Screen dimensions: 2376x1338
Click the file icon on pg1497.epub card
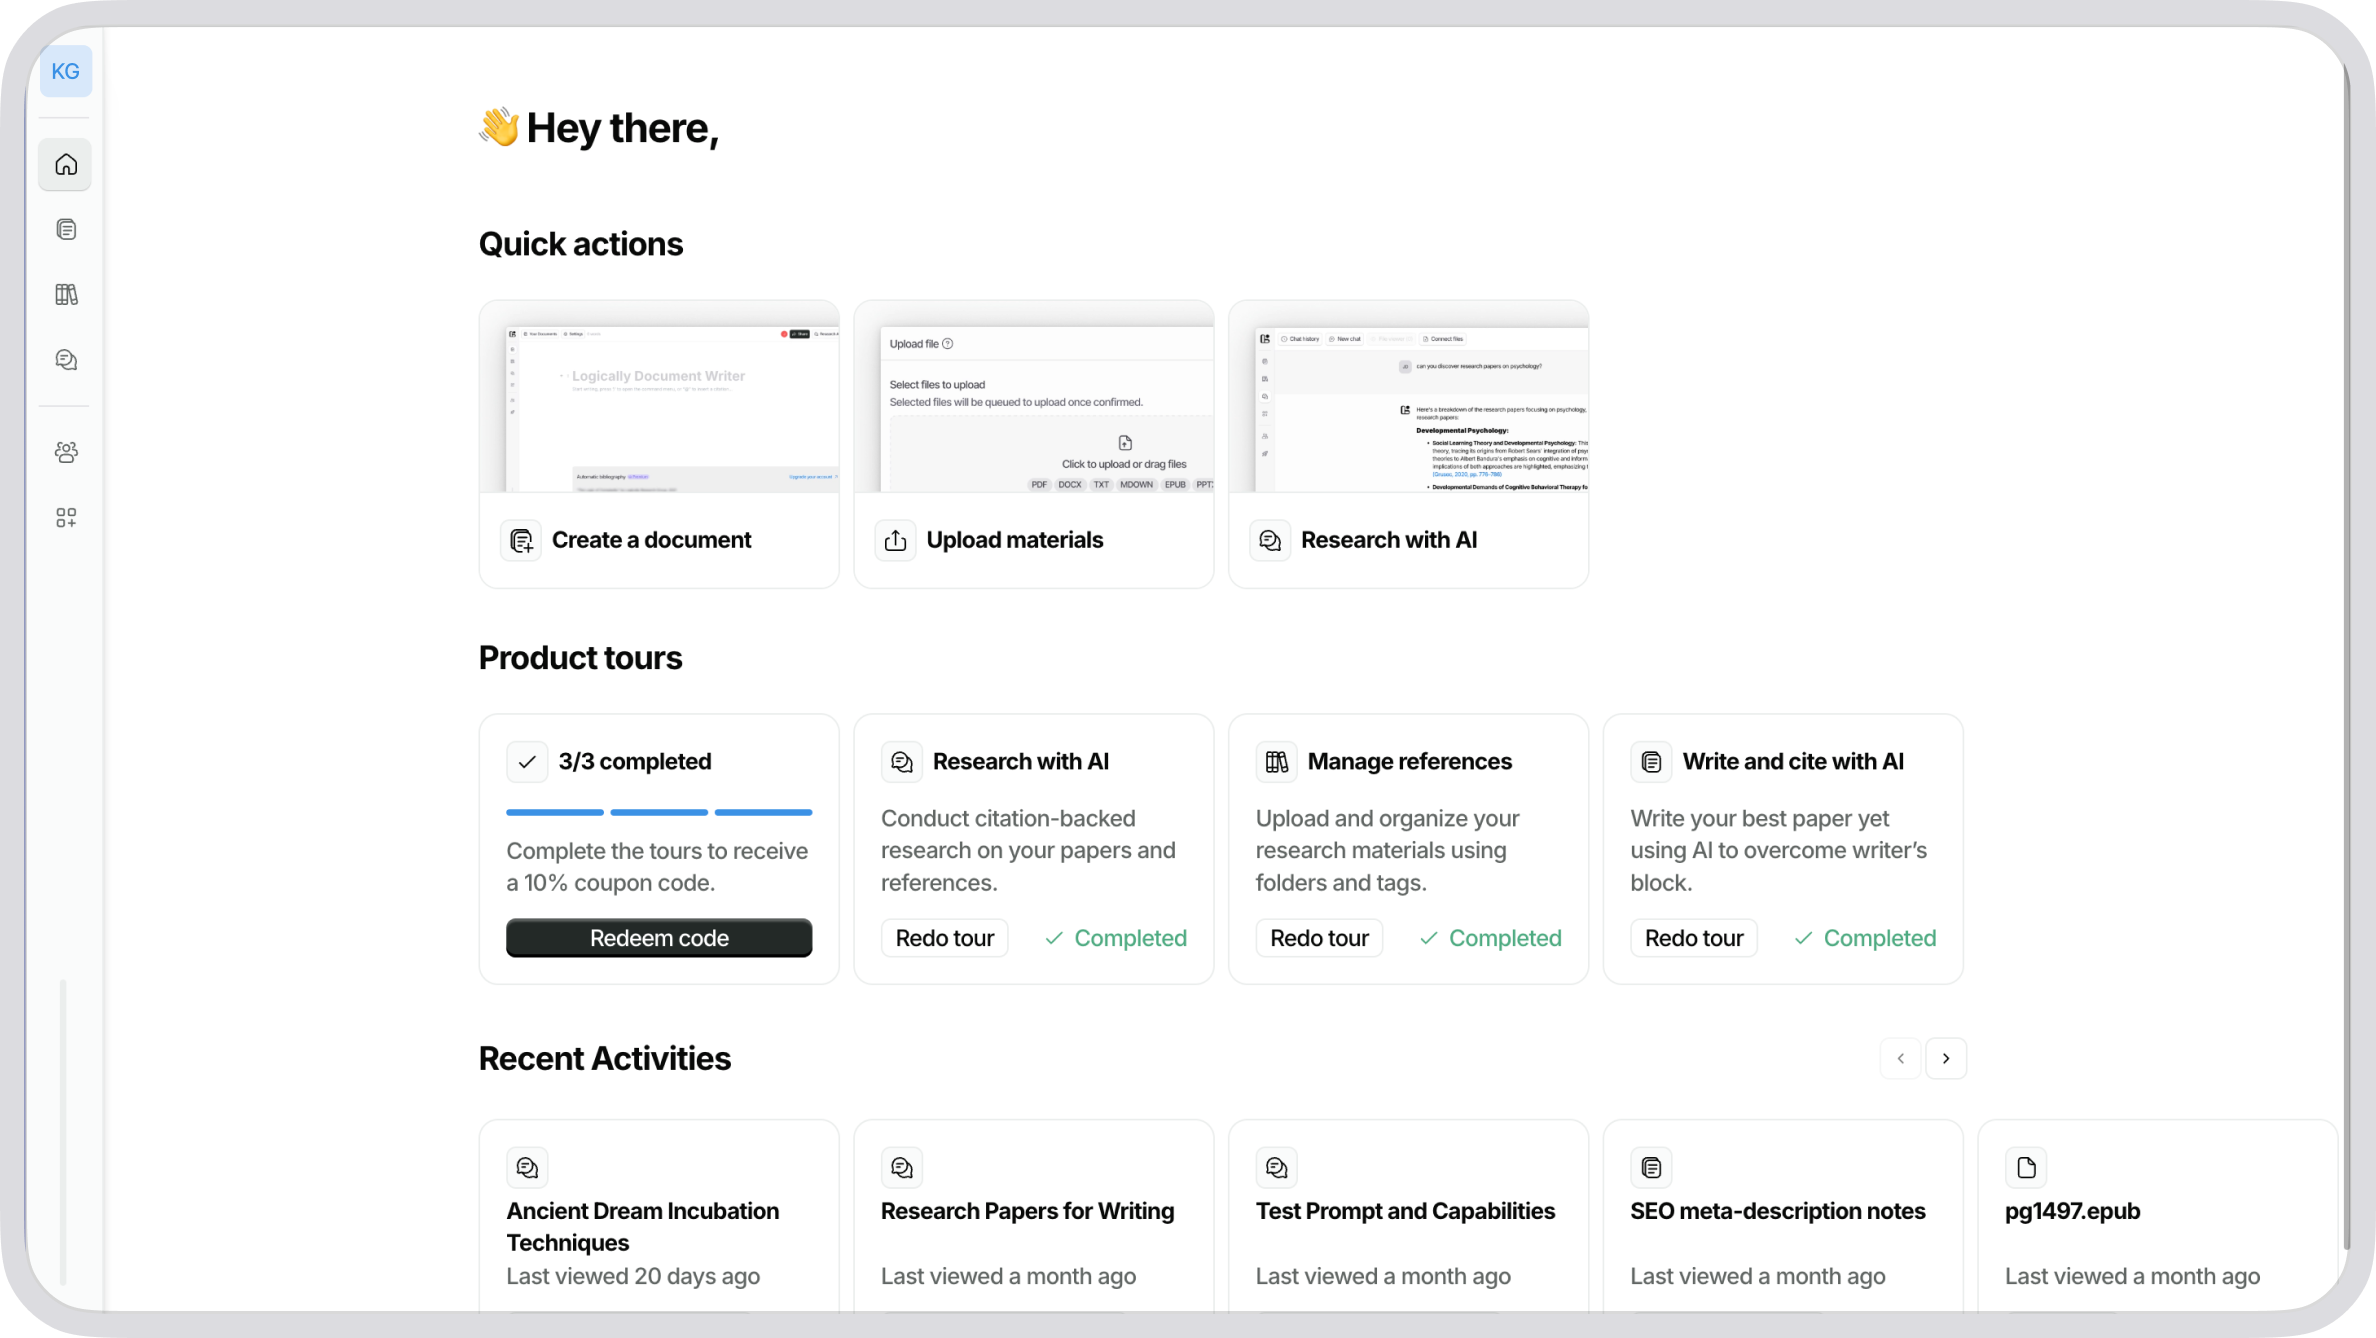pyautogui.click(x=2026, y=1167)
